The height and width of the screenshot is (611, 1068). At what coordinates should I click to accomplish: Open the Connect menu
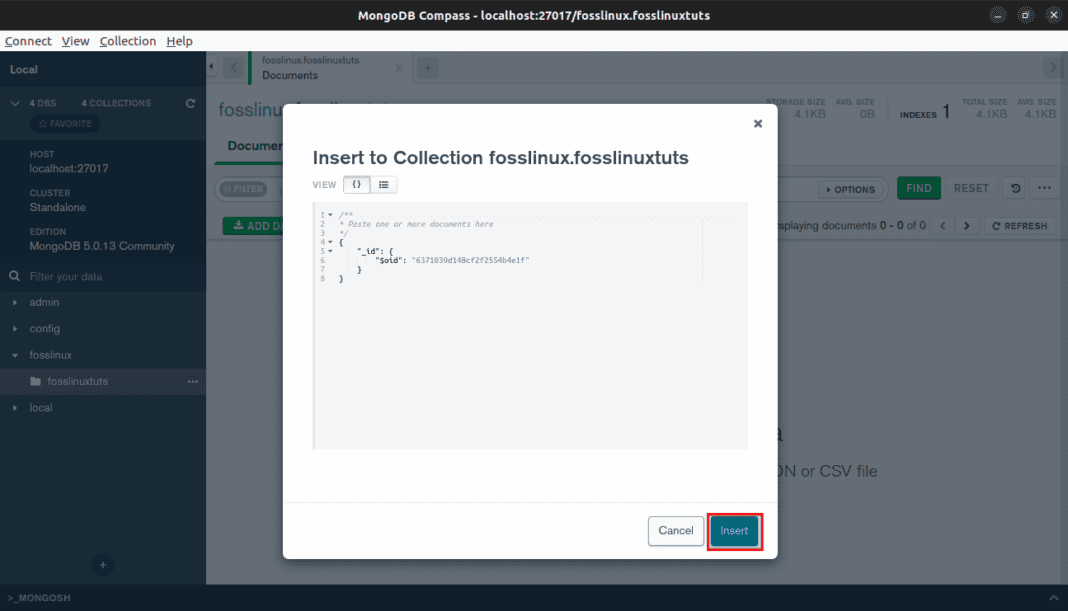tap(27, 41)
